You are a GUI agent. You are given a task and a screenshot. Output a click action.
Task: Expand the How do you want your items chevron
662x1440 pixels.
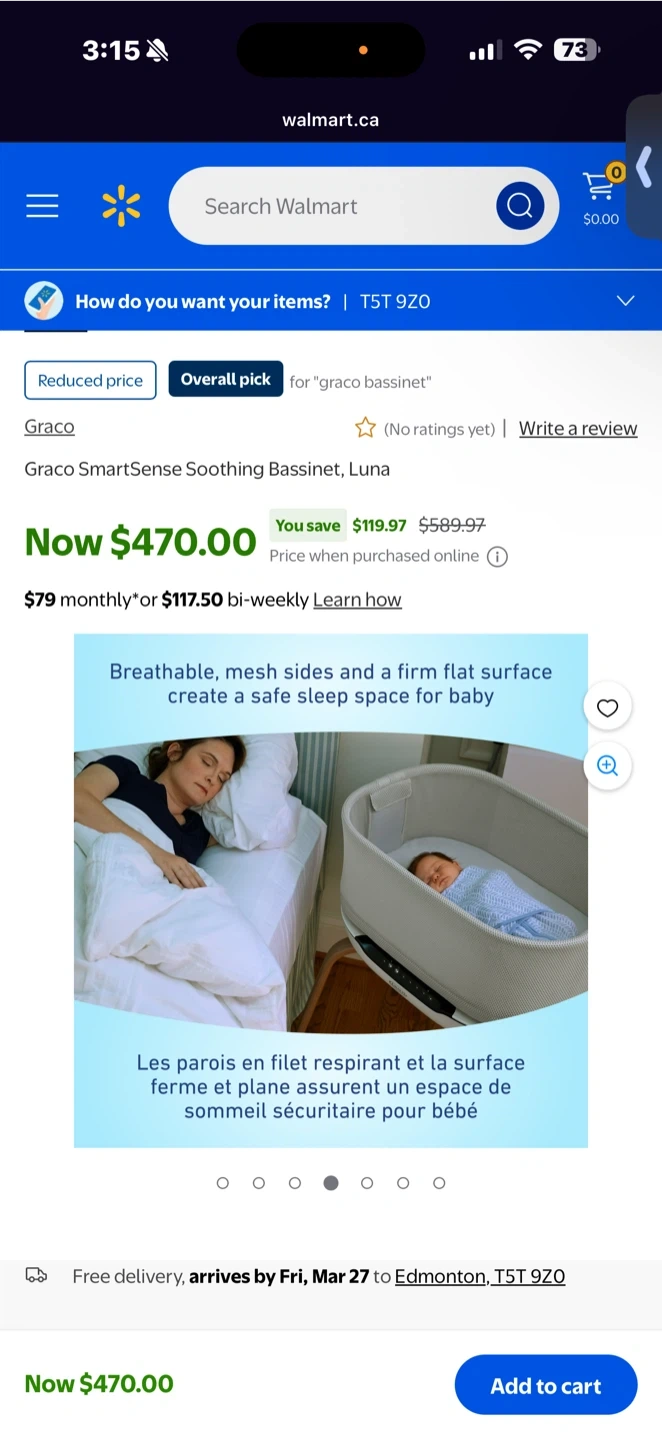click(626, 301)
